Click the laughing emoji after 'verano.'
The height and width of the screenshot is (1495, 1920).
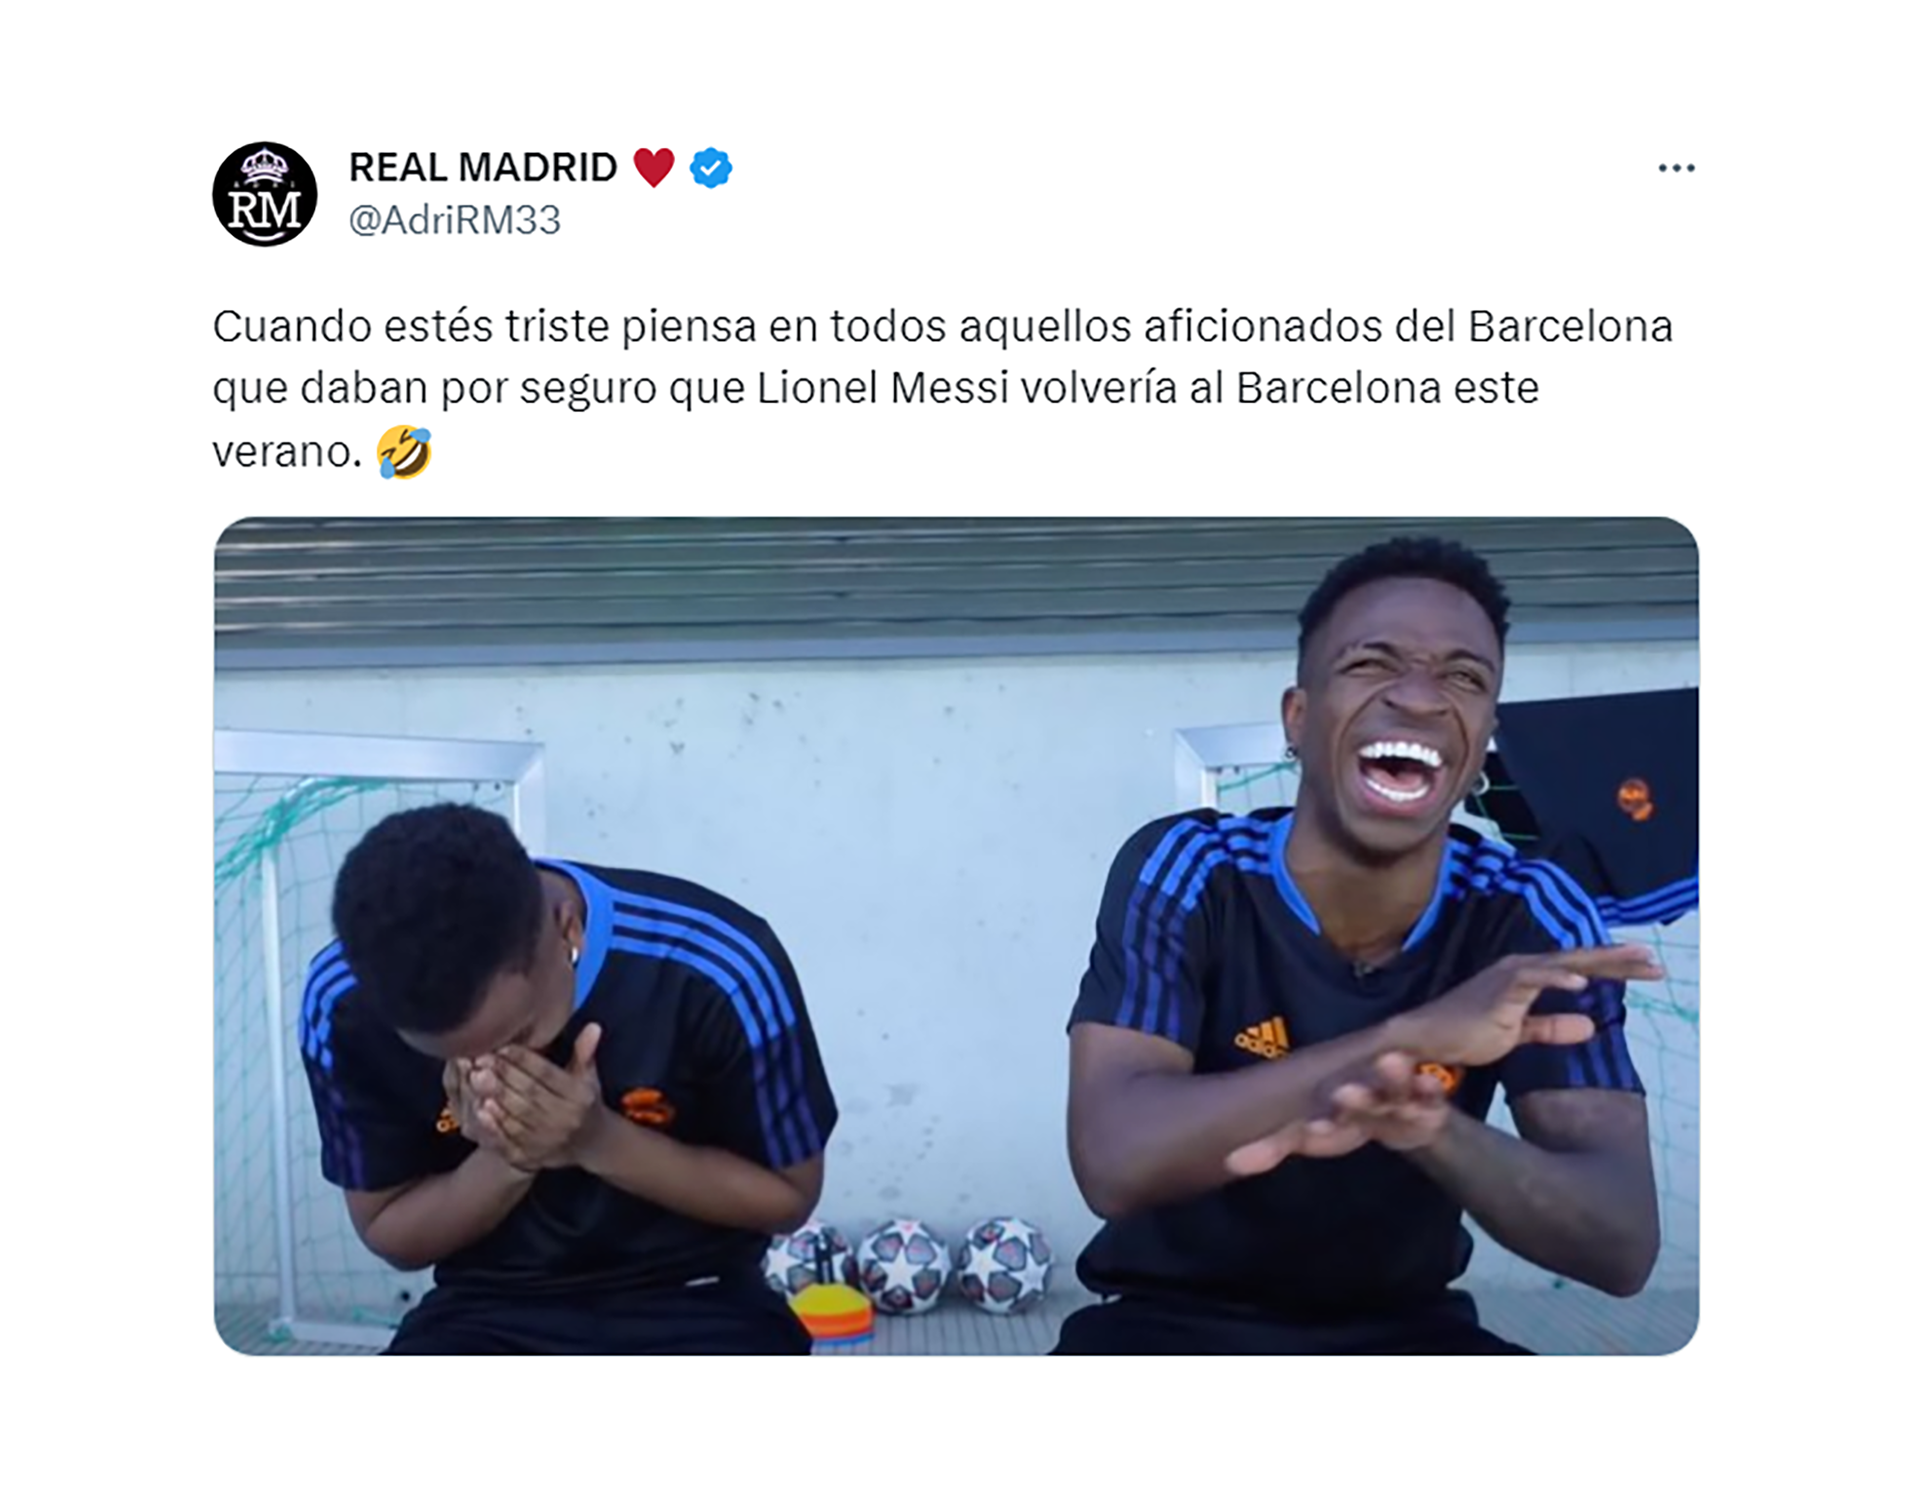tap(405, 451)
